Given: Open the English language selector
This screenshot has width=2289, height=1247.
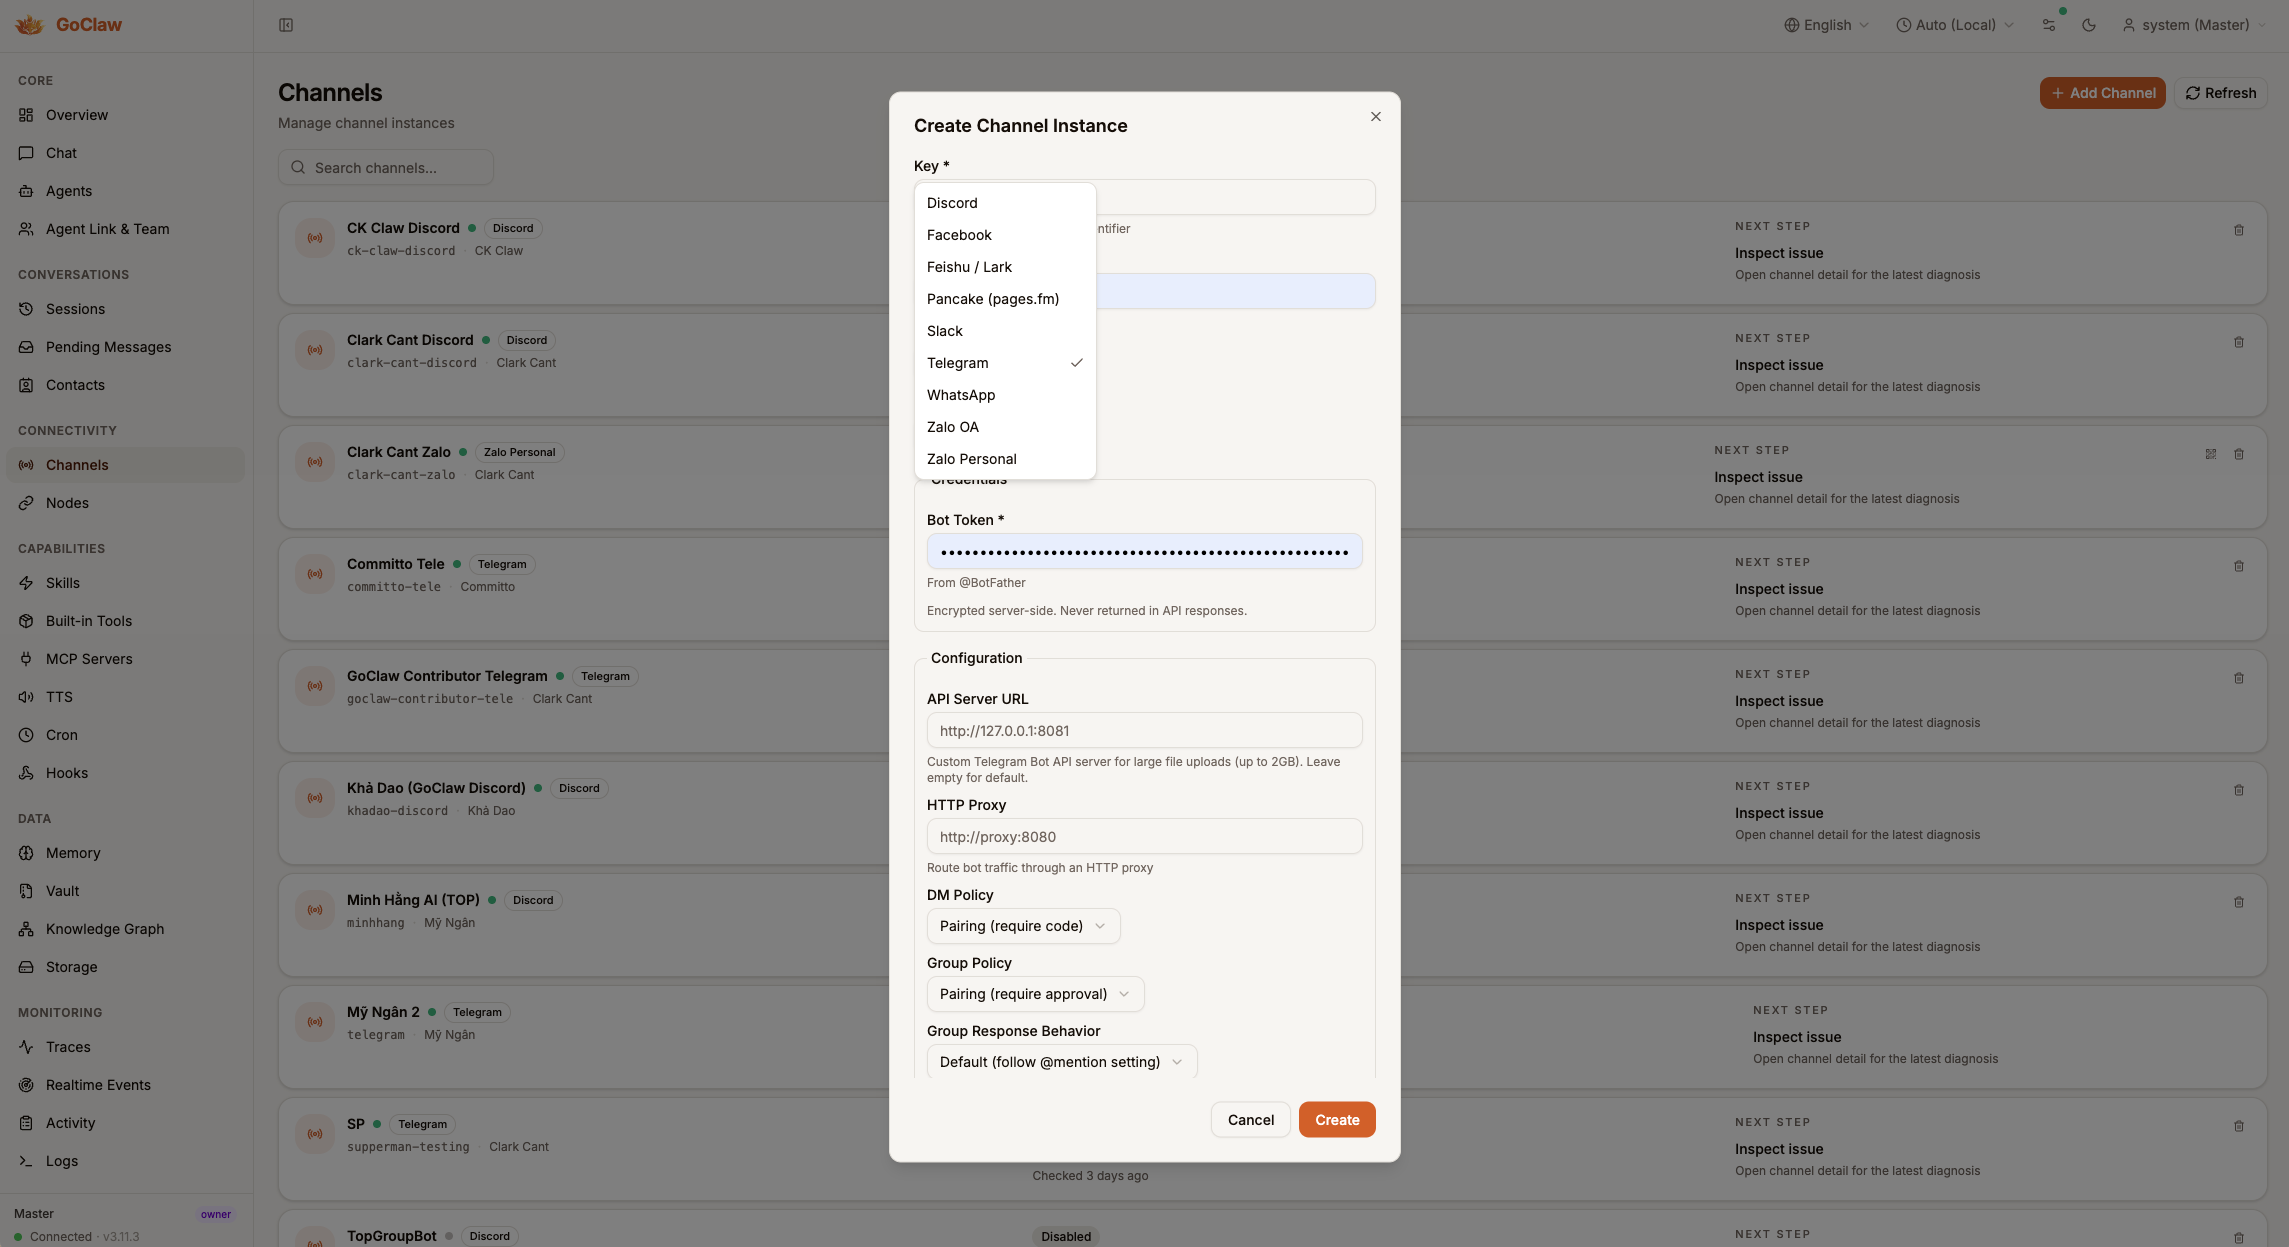Looking at the screenshot, I should click(x=1826, y=25).
